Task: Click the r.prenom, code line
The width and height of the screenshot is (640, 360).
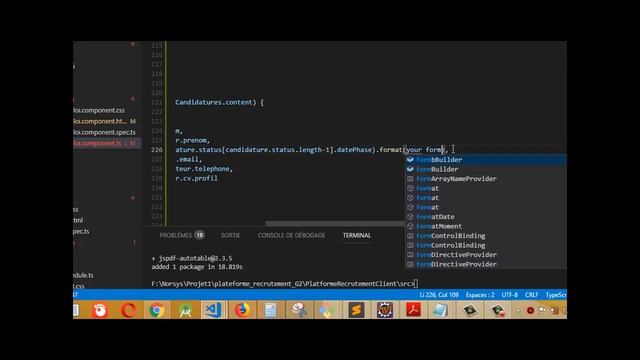Action: [192, 140]
